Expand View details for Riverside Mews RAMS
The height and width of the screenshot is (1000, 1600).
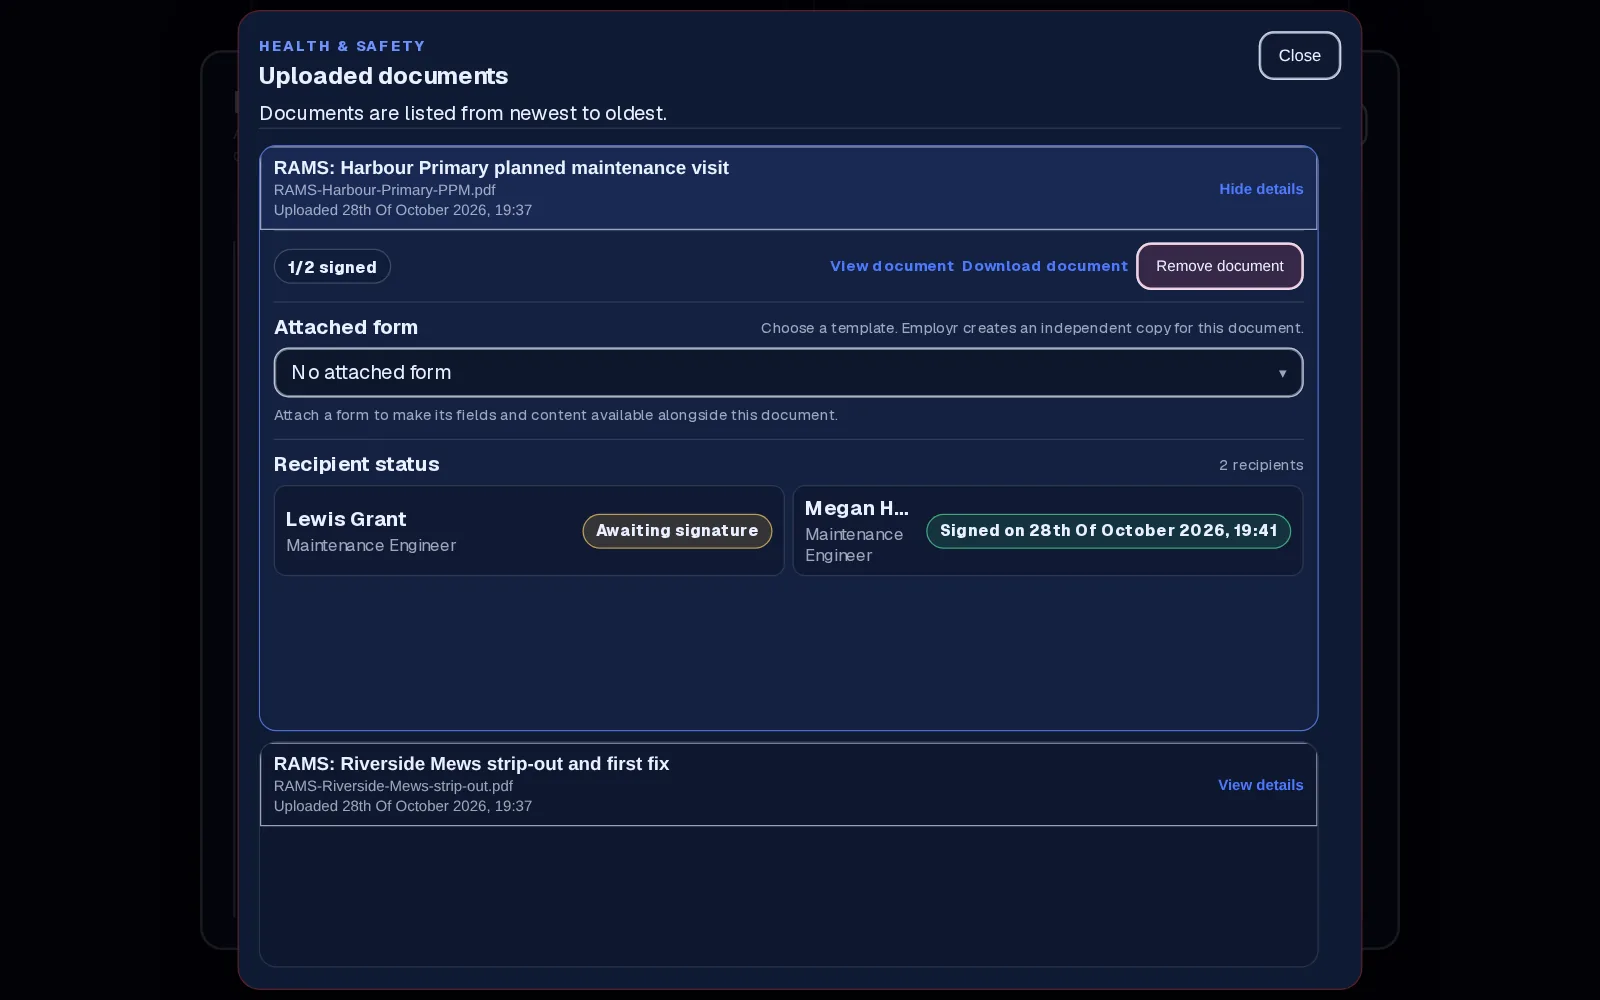point(1260,785)
